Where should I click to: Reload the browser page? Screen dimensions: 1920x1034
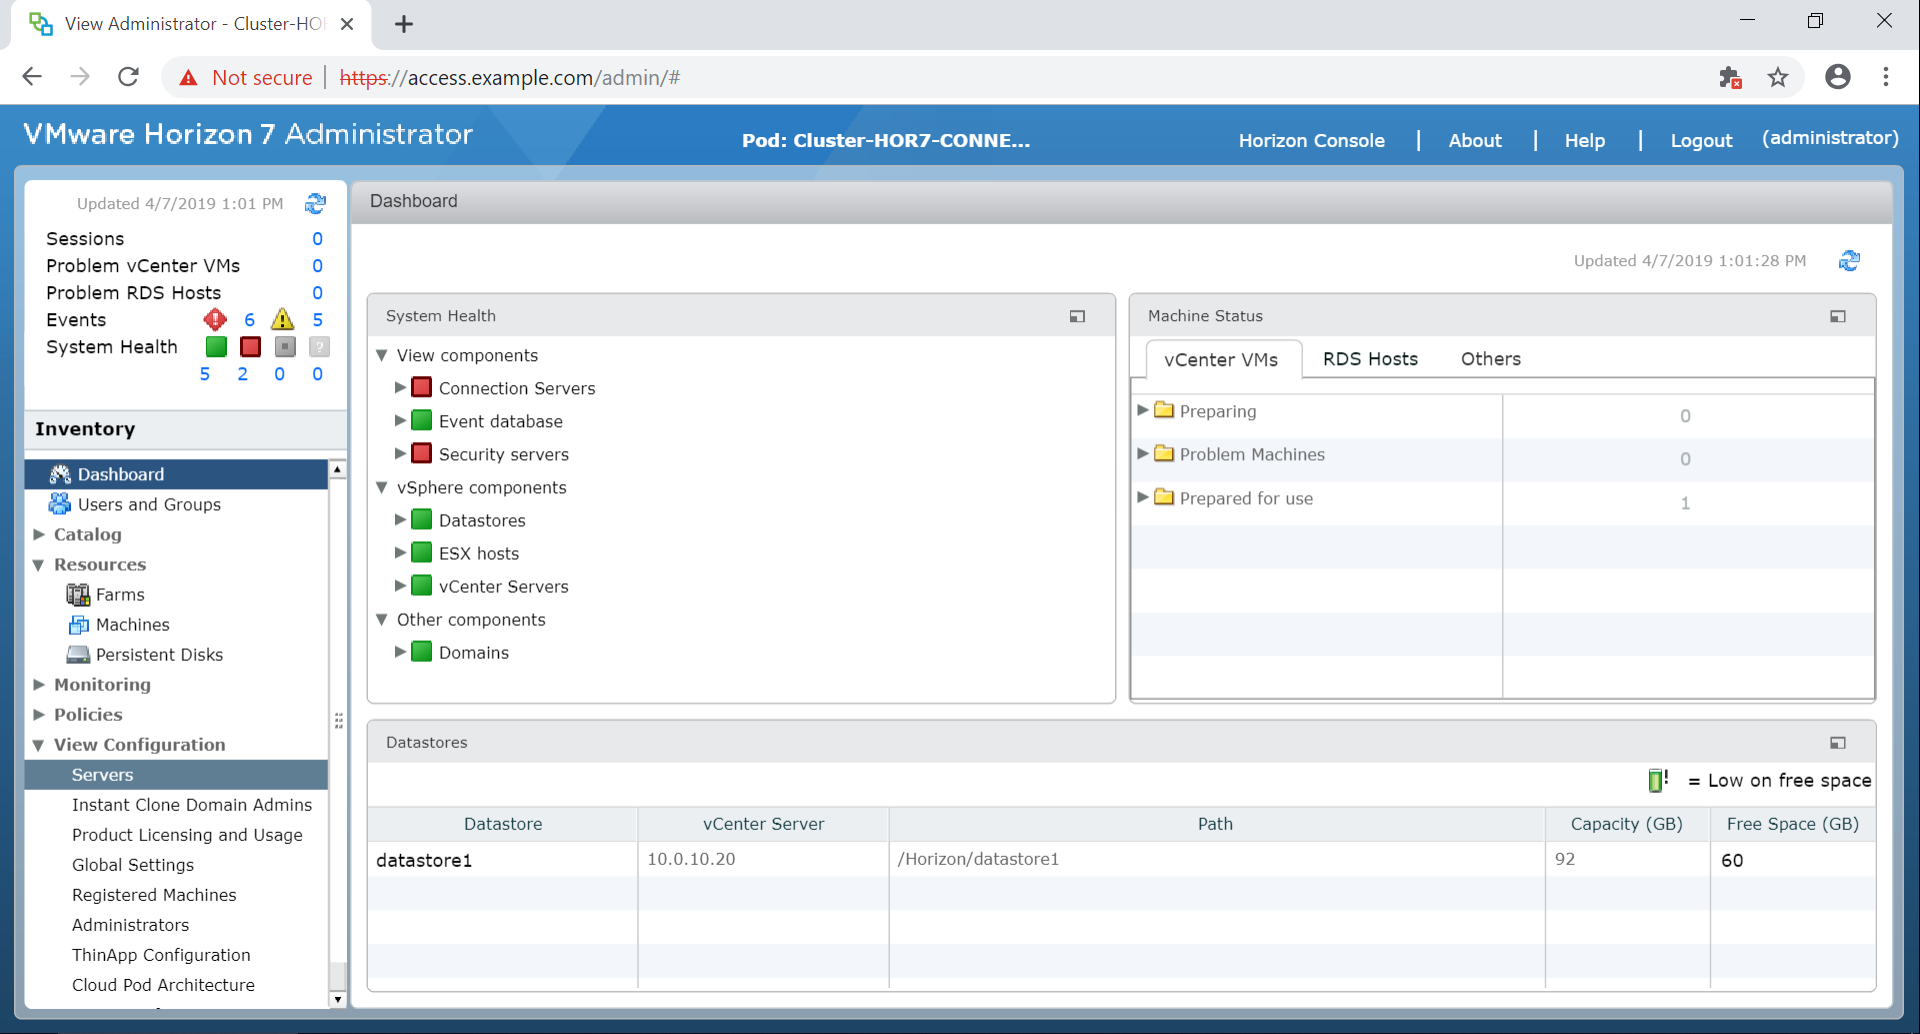[128, 77]
